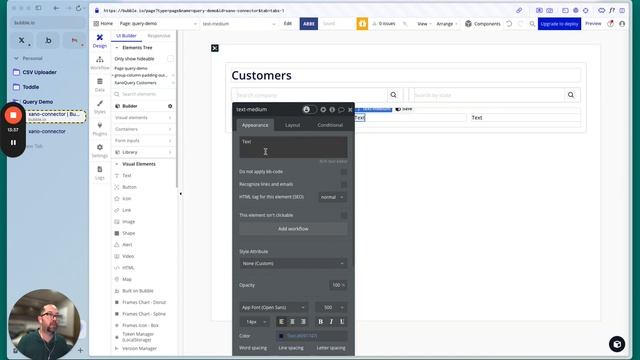The image size is (640, 360).
Task: Click the yellow gift icon in top bar
Action: (362, 24)
